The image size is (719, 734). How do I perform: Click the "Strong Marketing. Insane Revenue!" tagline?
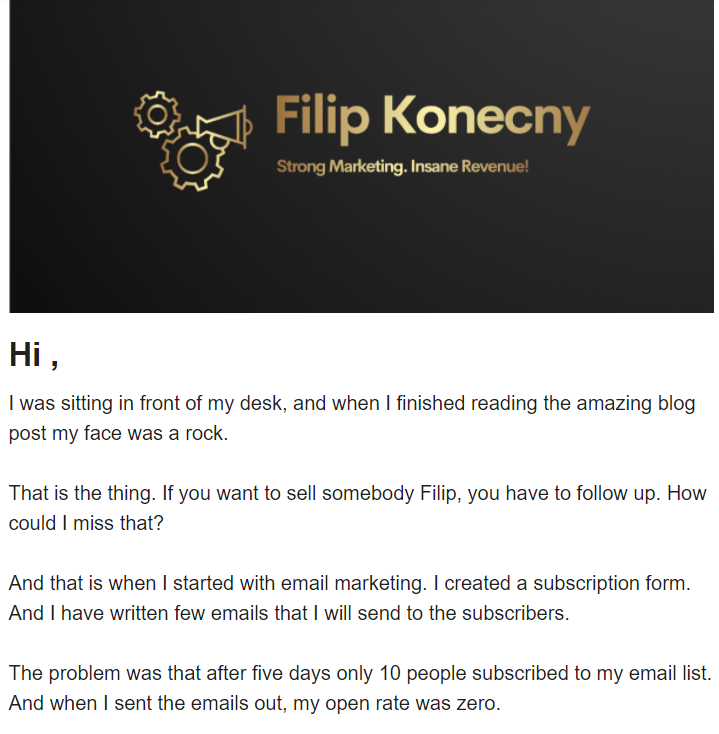coord(402,166)
